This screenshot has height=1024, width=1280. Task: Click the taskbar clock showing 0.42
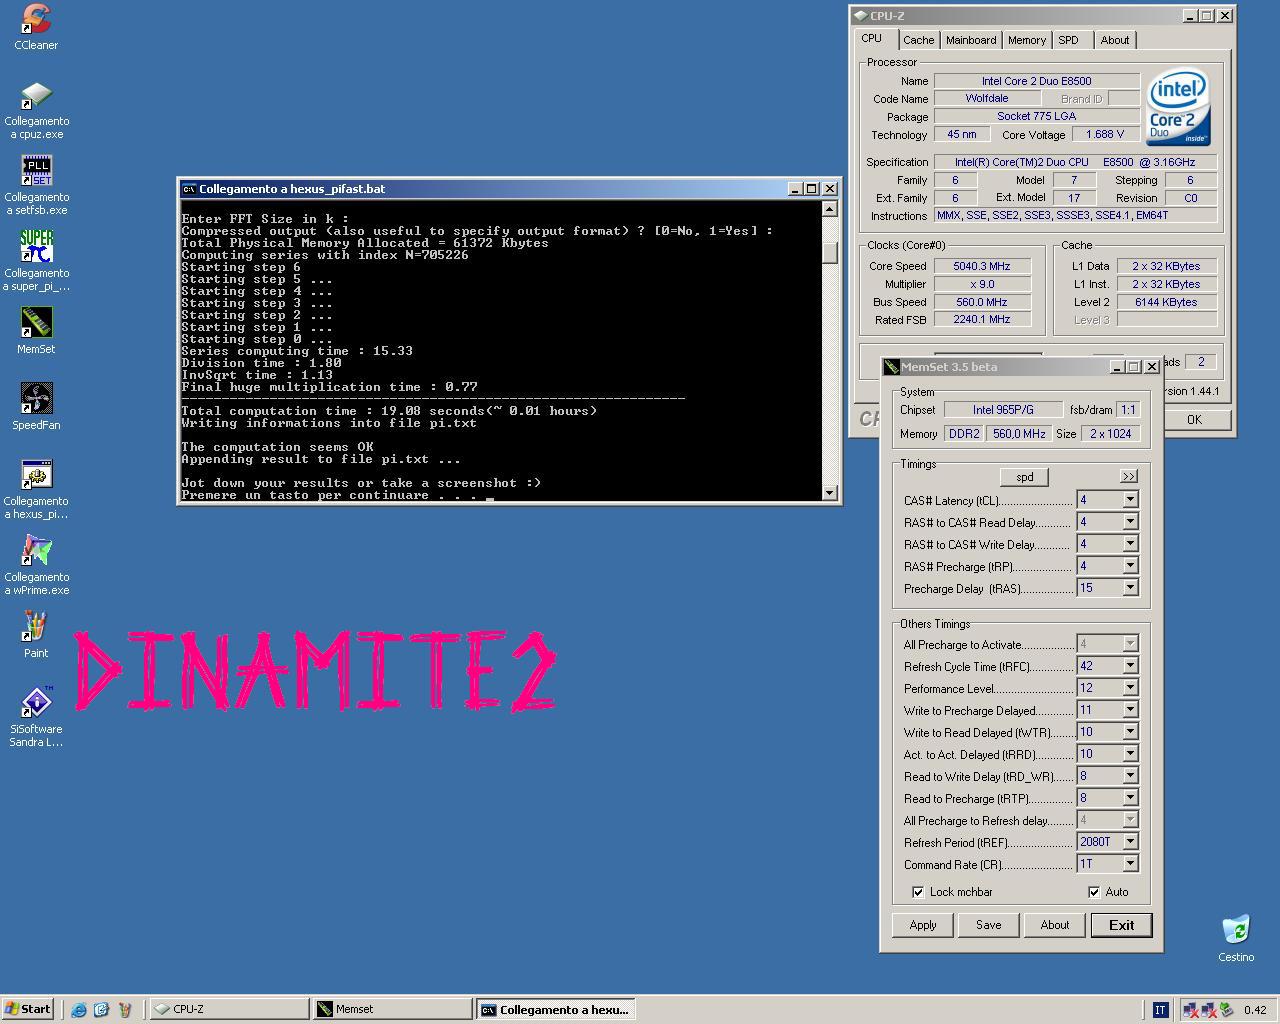coord(1254,1010)
